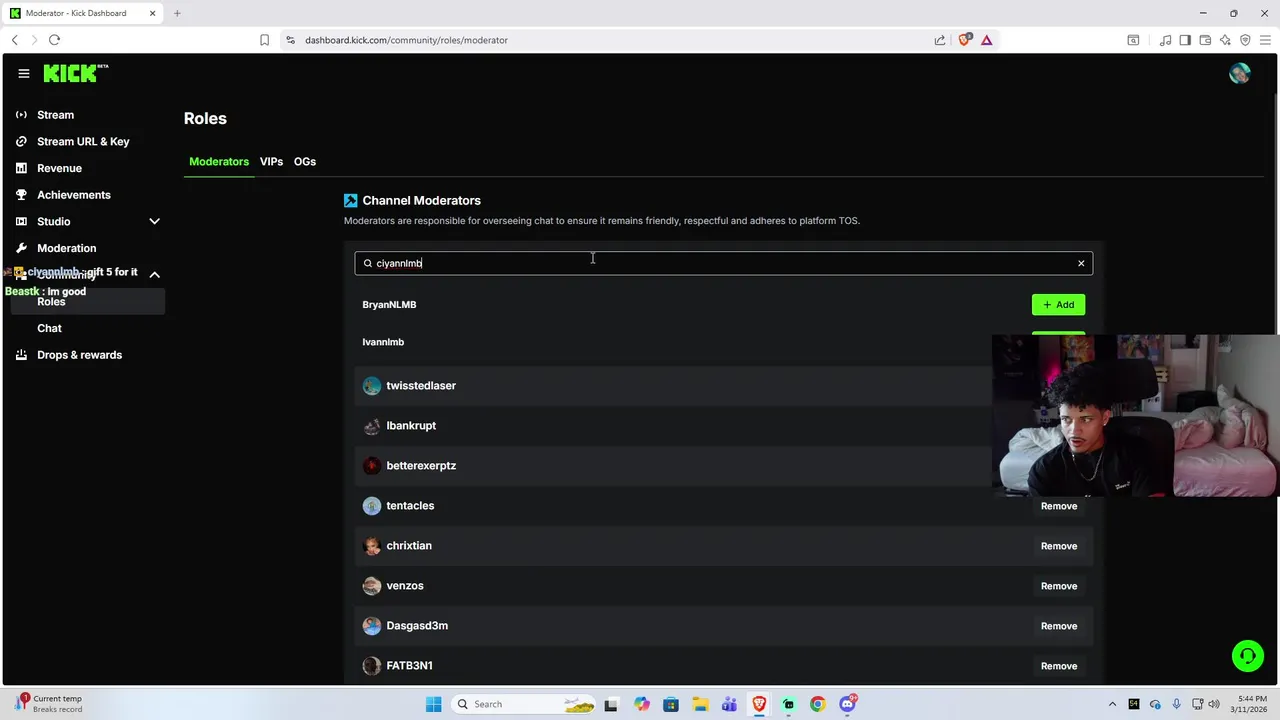This screenshot has width=1280, height=720.
Task: Open the weather widget on taskbar
Action: click(50, 704)
